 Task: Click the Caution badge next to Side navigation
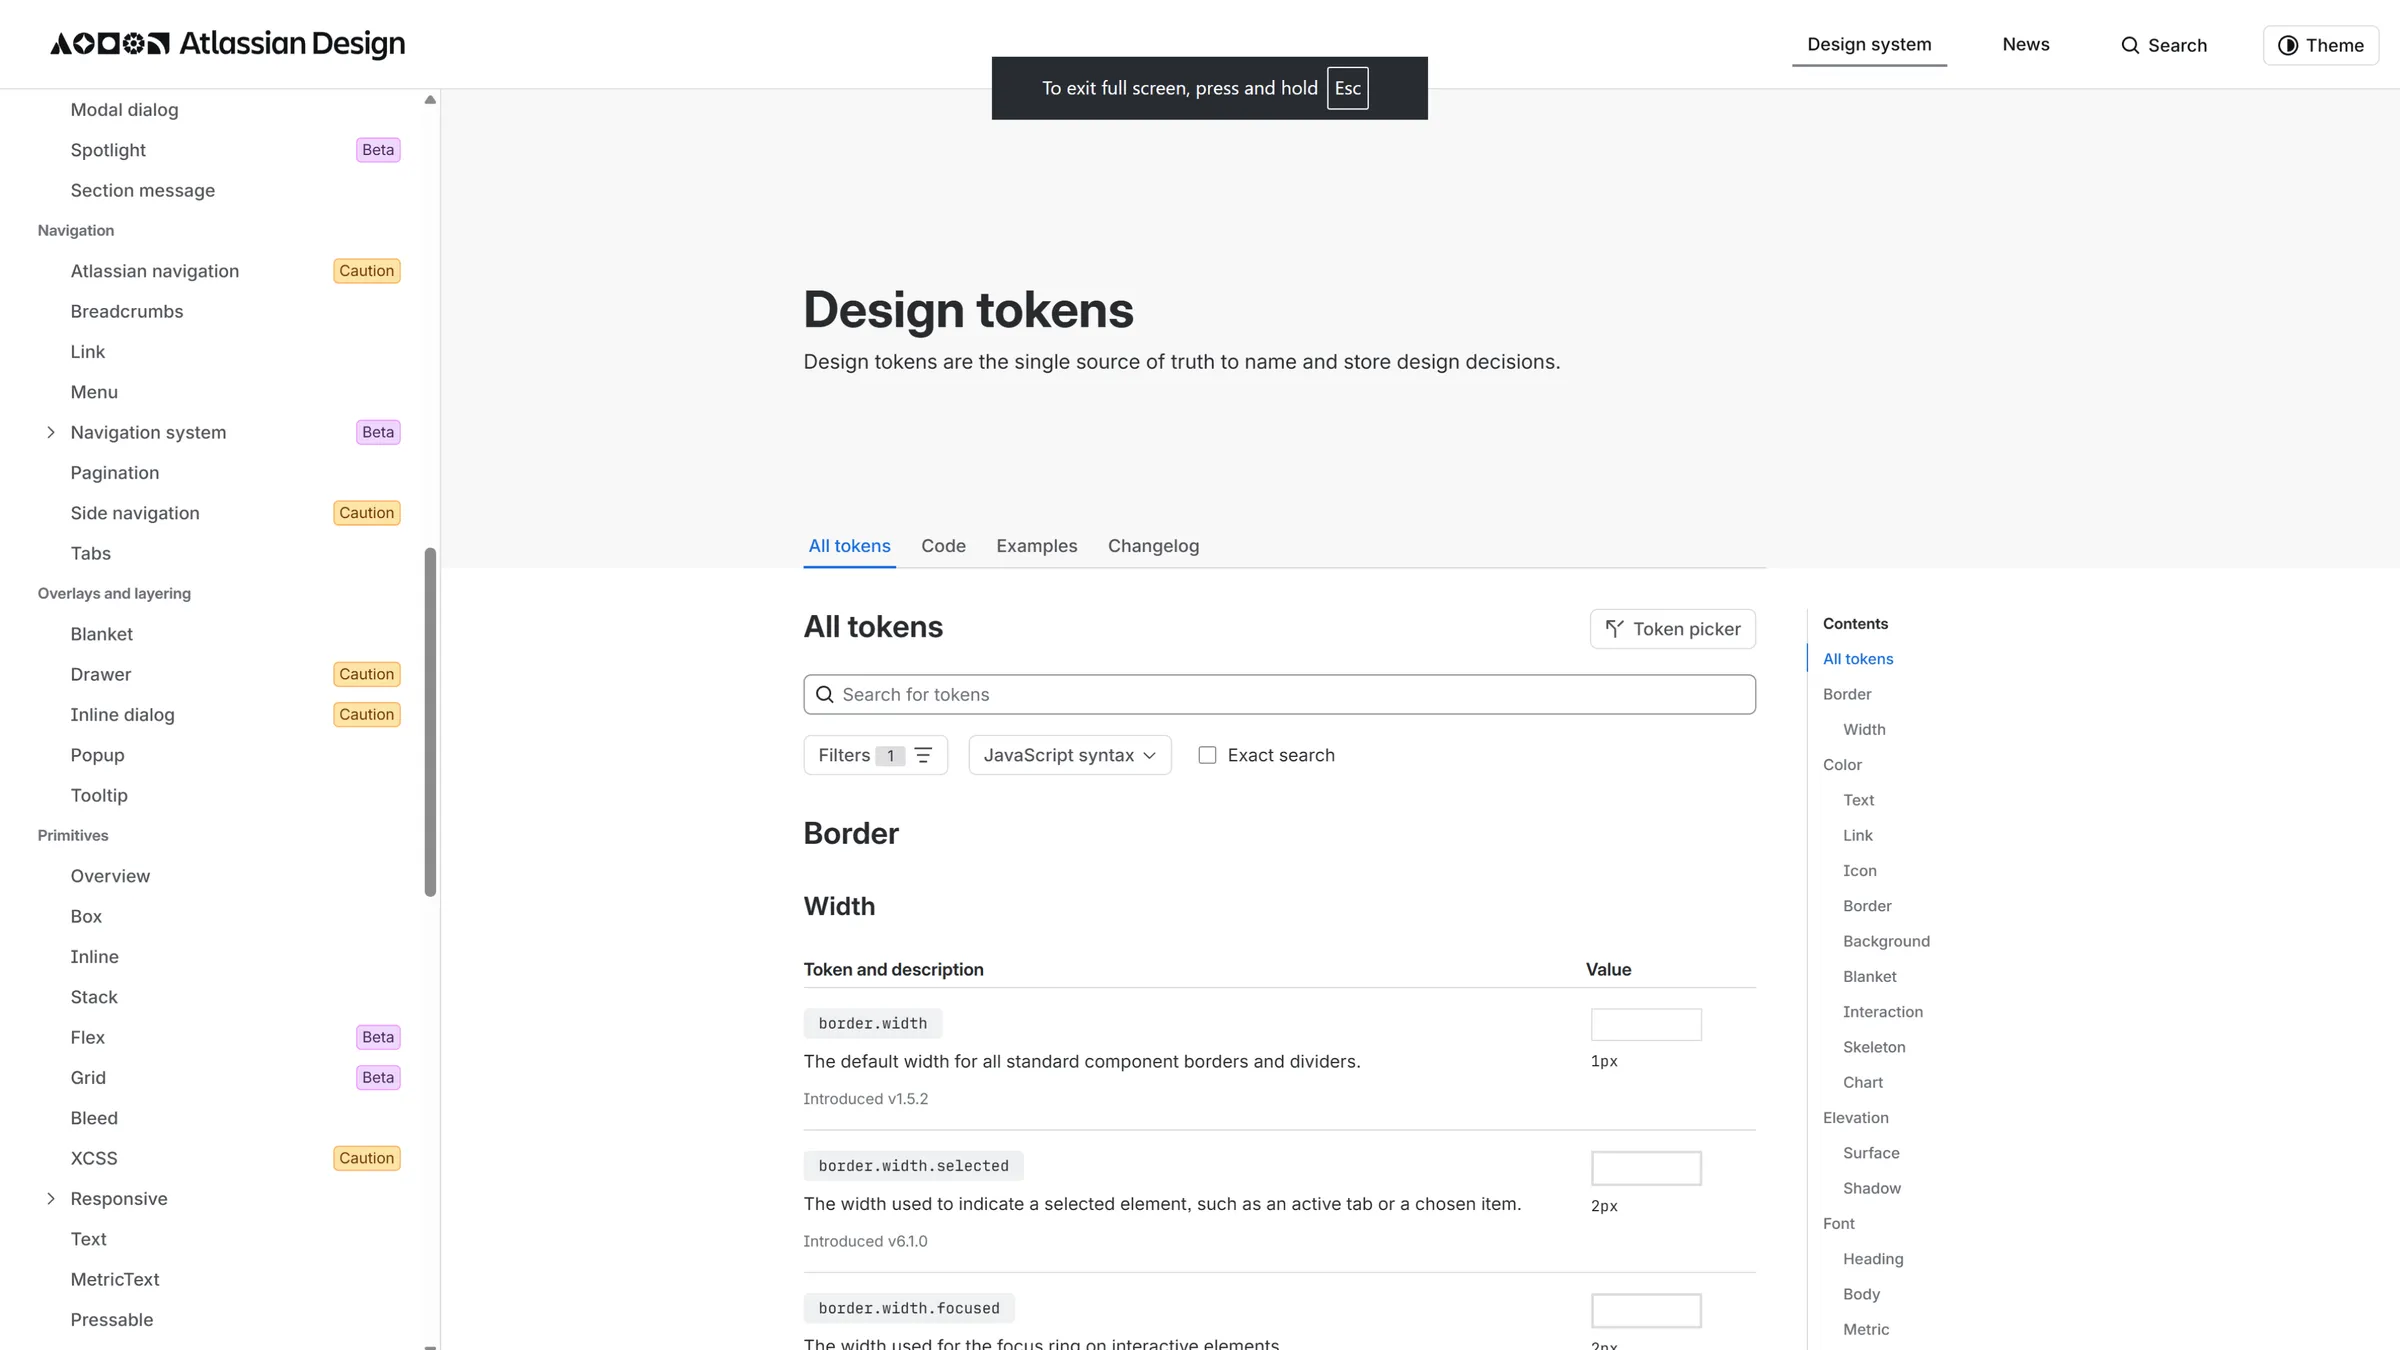367,513
